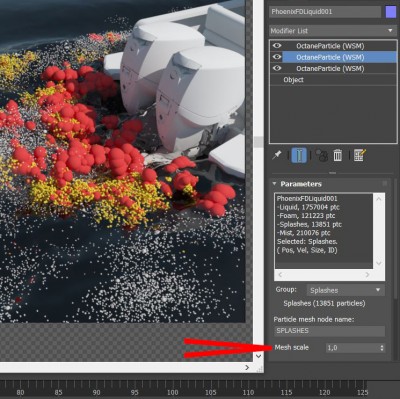Image resolution: width=400 pixels, height=399 pixels.
Task: Click scroll-up arrow in info list
Action: tap(379, 199)
